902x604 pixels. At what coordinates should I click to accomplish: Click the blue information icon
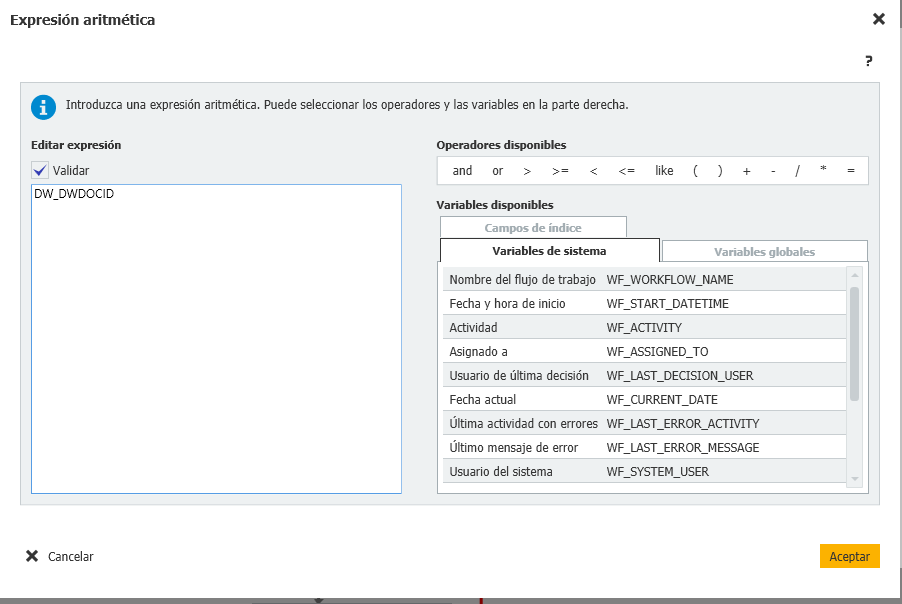pyautogui.click(x=43, y=106)
